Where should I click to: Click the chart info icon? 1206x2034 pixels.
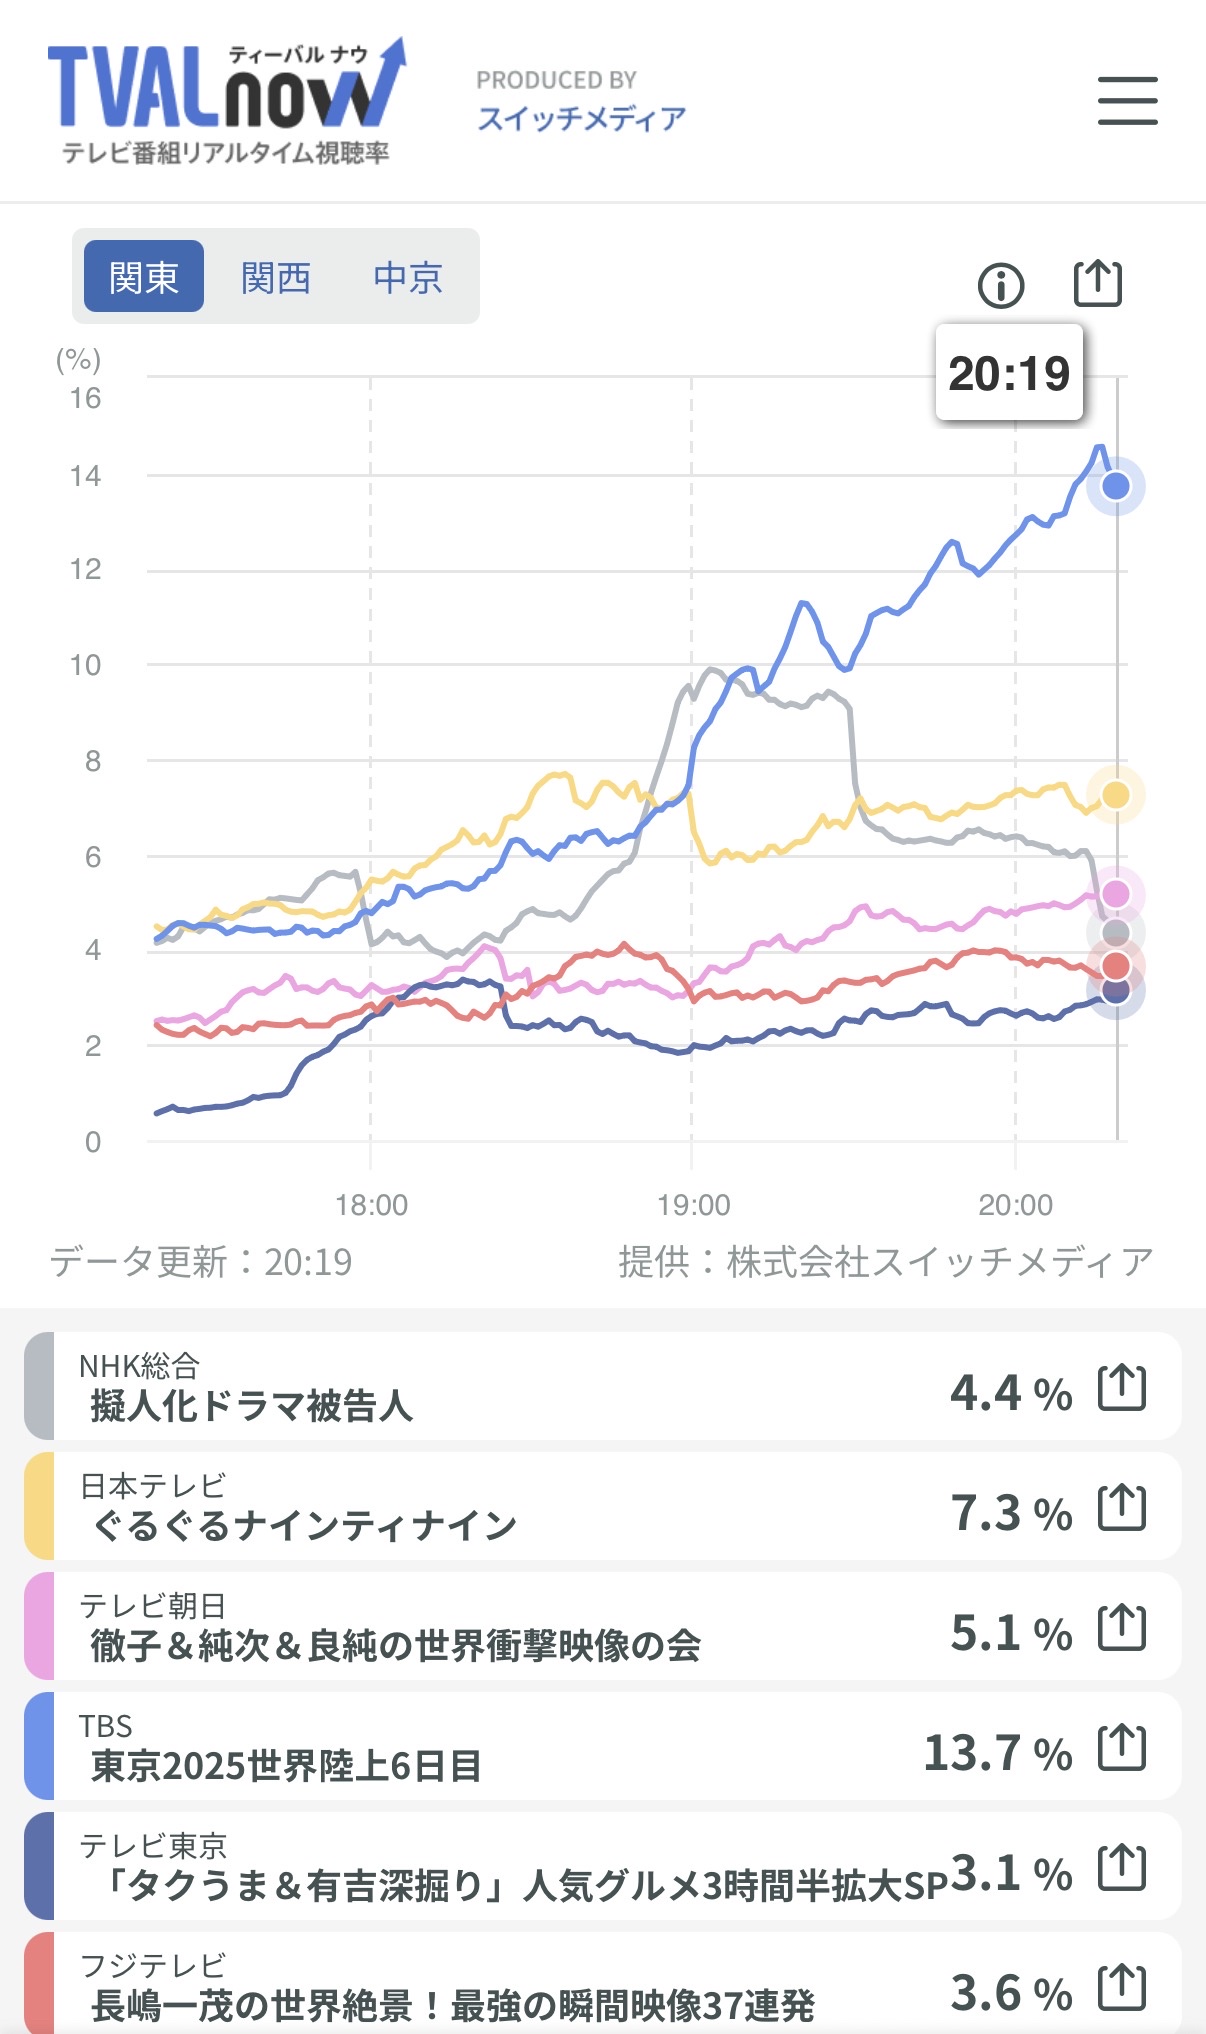point(1000,286)
